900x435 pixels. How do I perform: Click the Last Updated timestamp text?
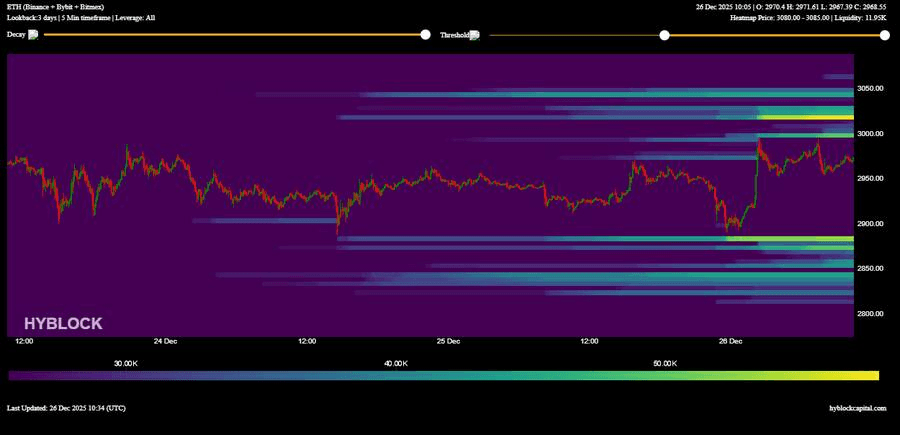[x=66, y=408]
